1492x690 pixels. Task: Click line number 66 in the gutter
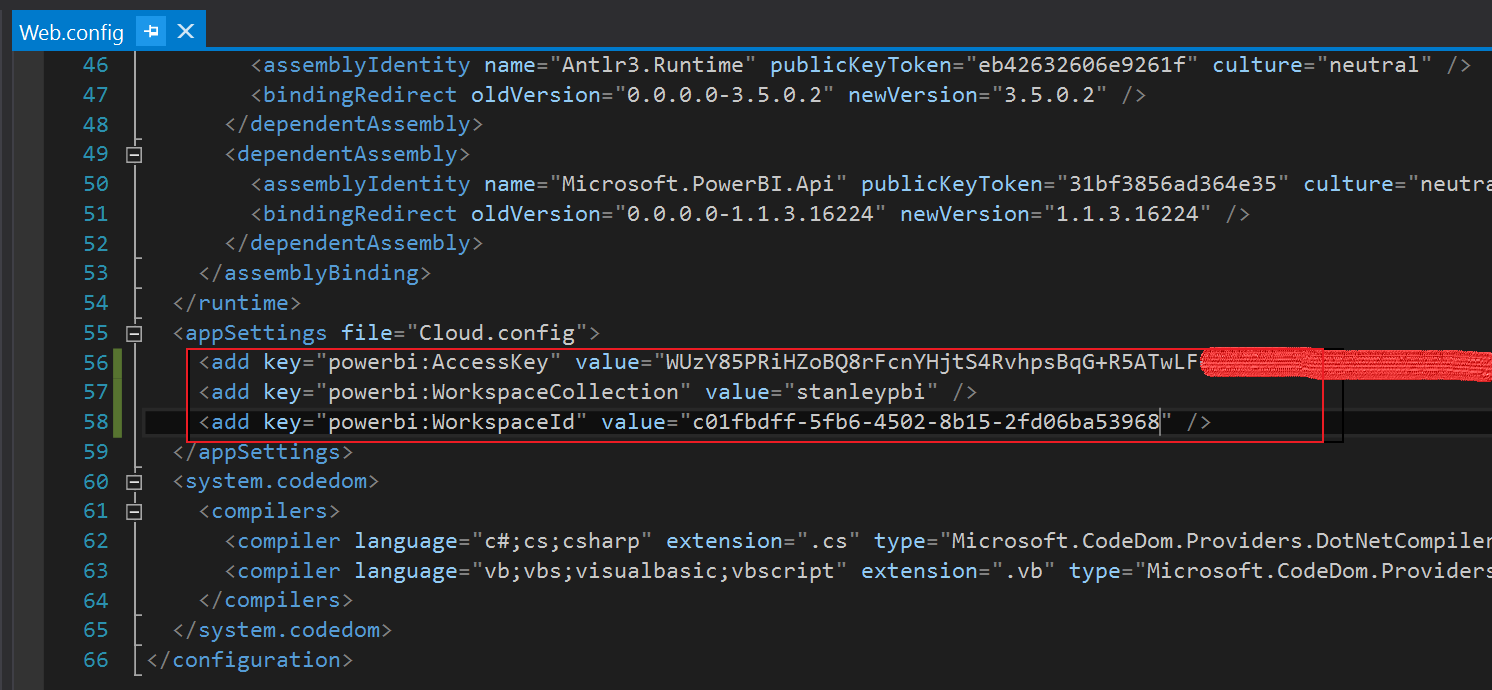(95, 660)
